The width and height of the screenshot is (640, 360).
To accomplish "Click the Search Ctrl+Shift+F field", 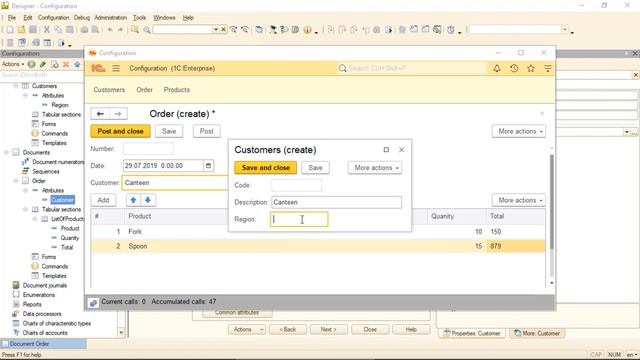I will click(411, 68).
